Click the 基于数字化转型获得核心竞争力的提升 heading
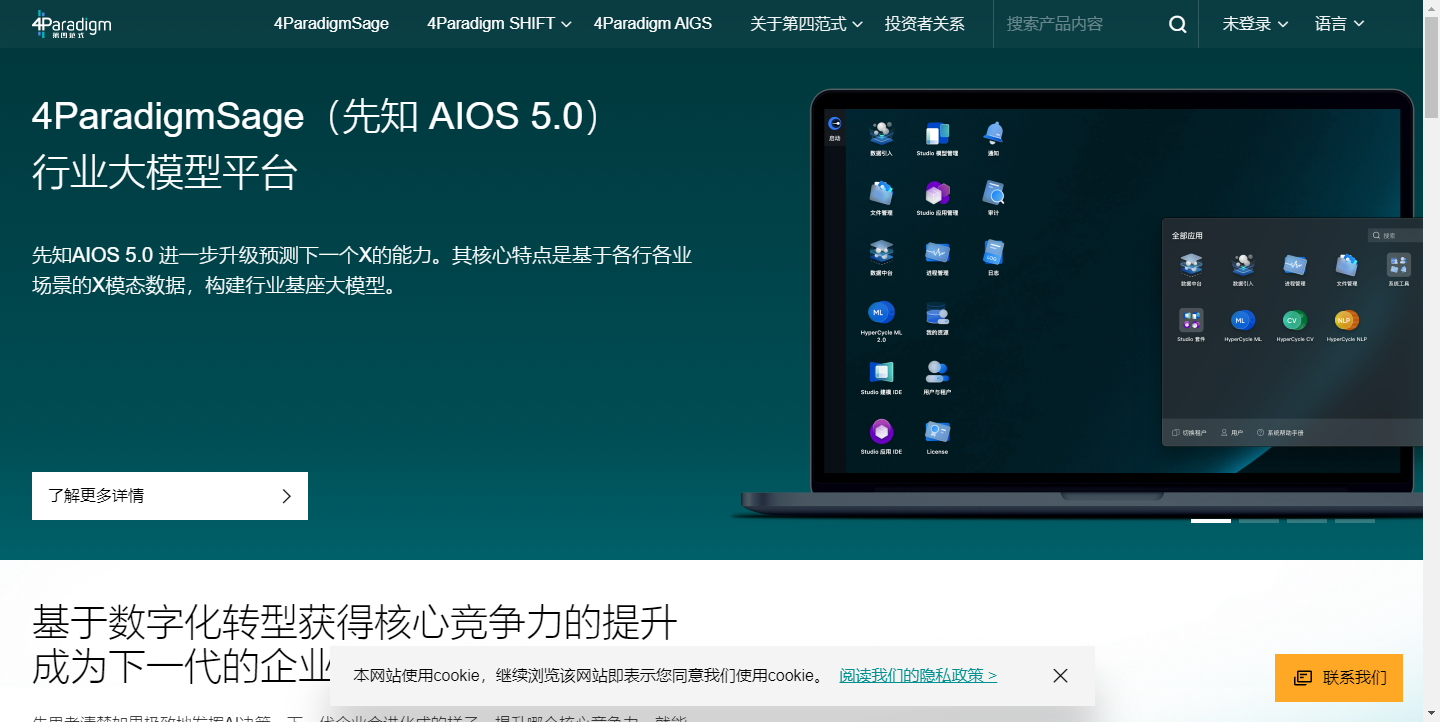 pyautogui.click(x=355, y=623)
